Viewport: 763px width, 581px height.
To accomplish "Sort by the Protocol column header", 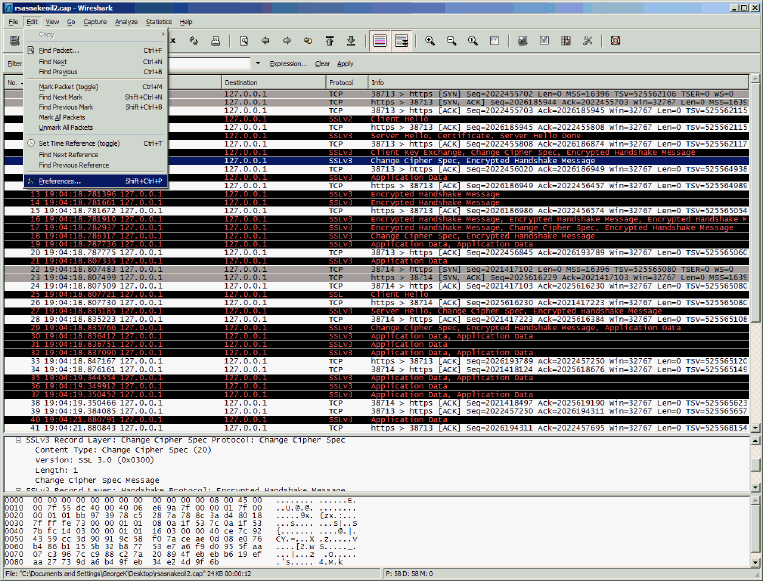I will point(347,82).
